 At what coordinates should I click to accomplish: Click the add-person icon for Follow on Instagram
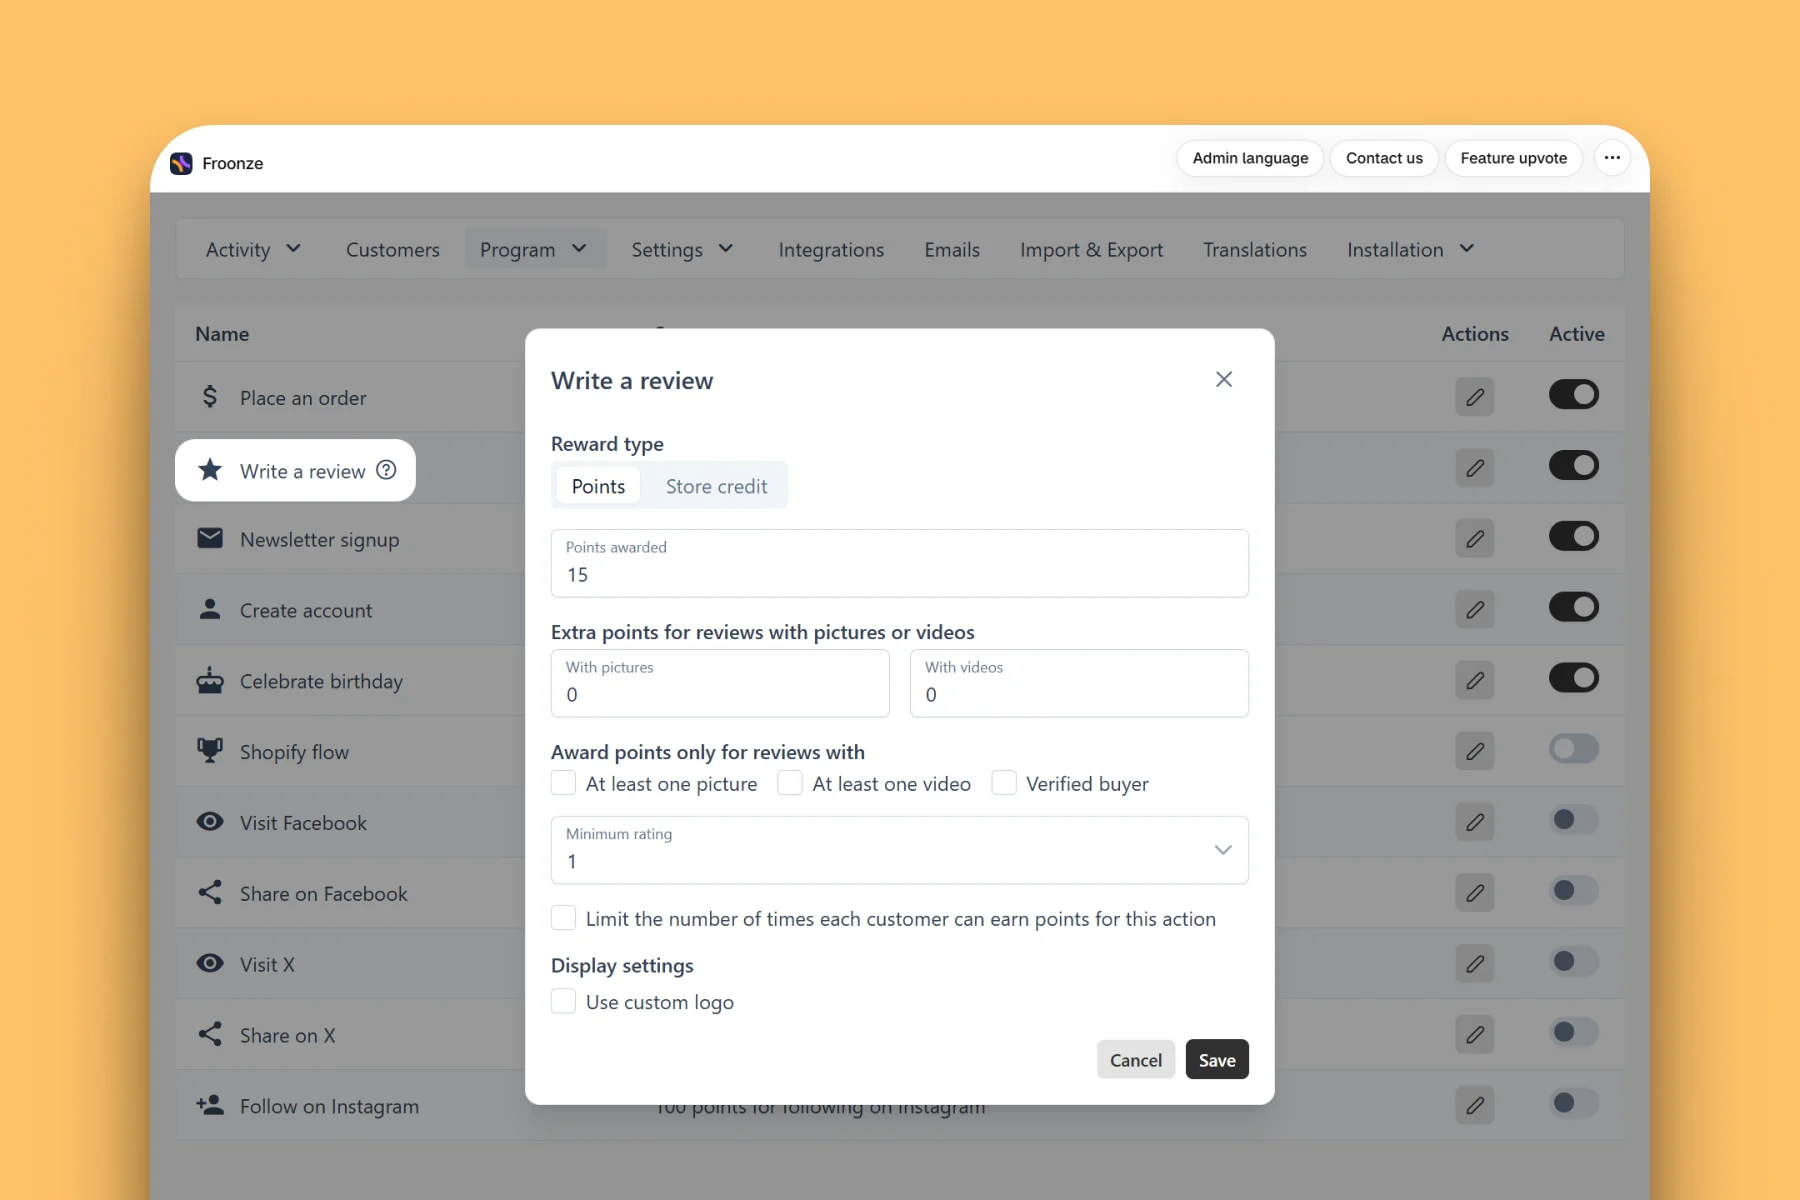click(210, 1105)
